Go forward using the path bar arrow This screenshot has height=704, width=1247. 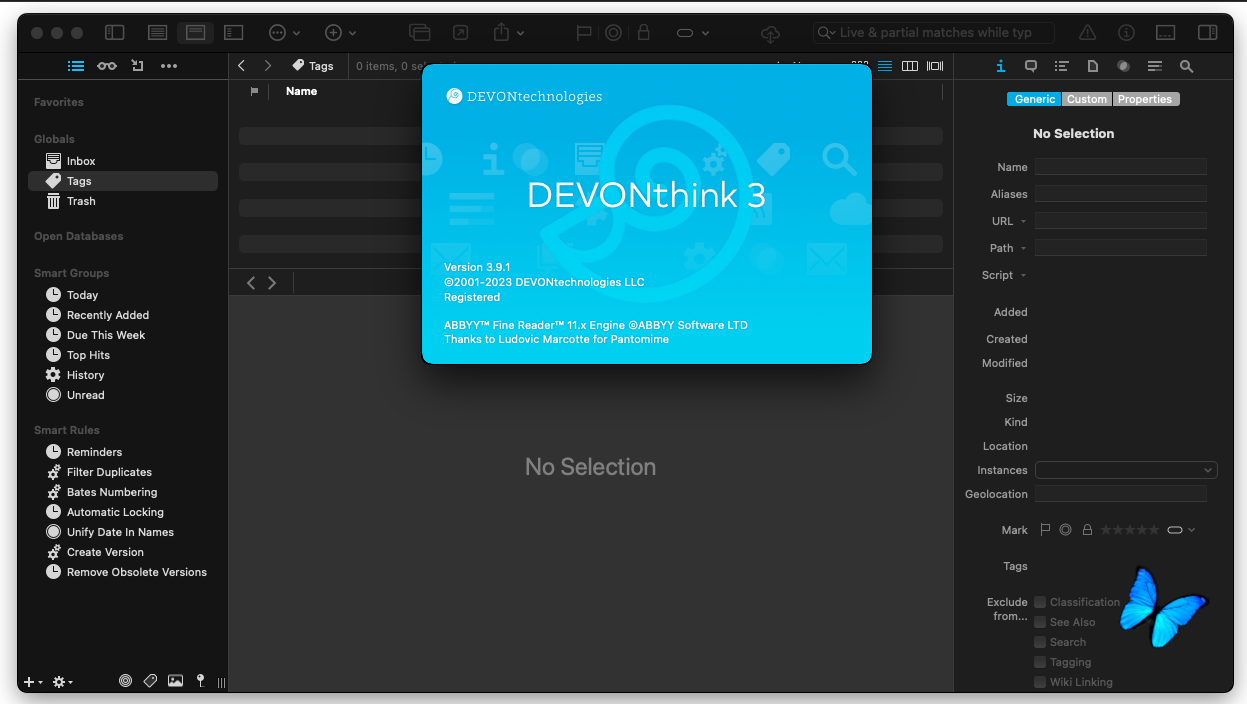coord(267,66)
